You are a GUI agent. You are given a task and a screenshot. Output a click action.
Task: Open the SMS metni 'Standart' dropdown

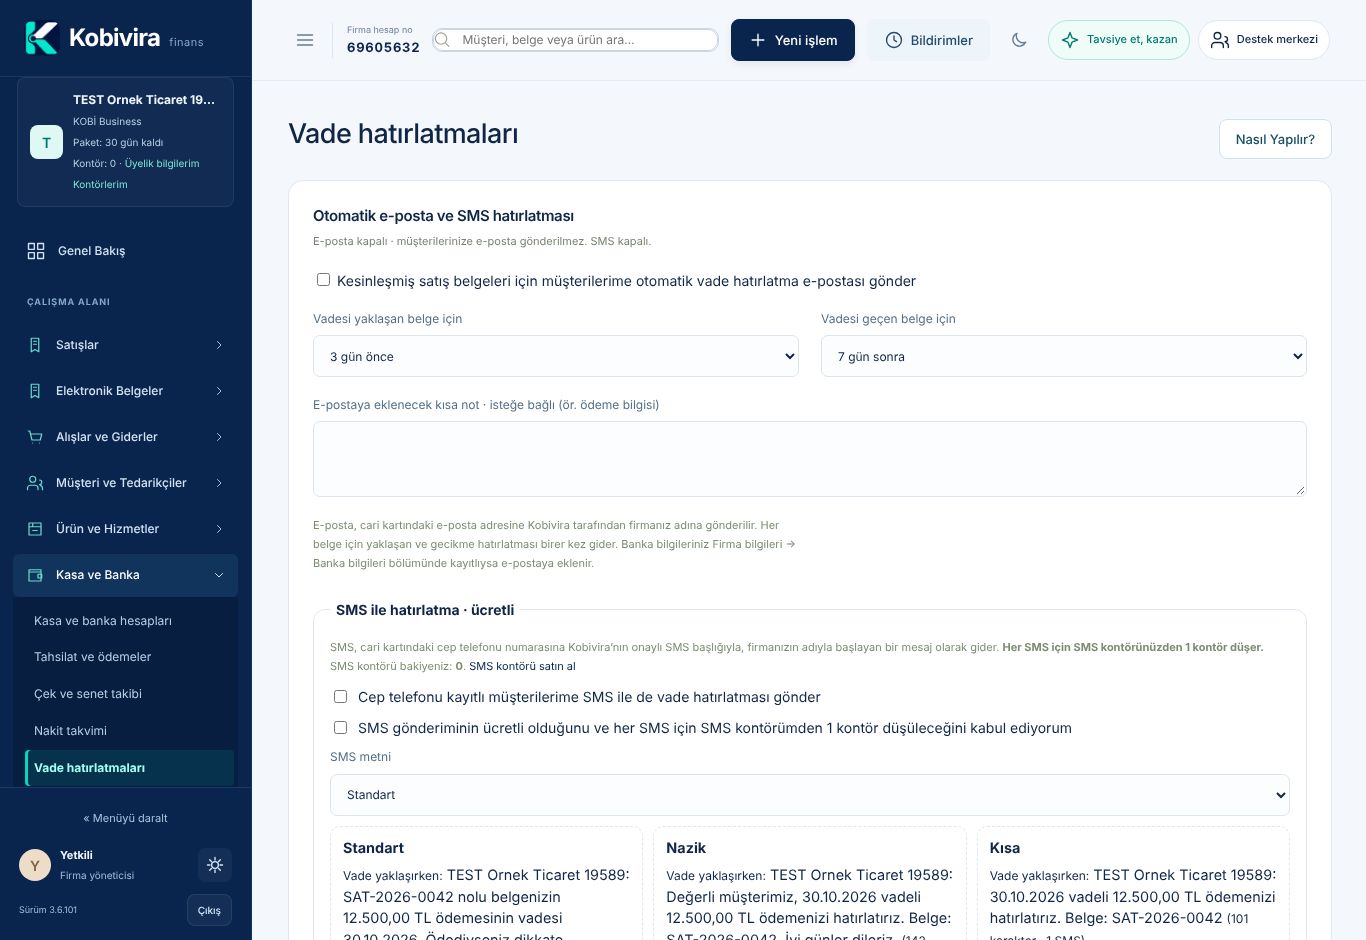point(810,795)
